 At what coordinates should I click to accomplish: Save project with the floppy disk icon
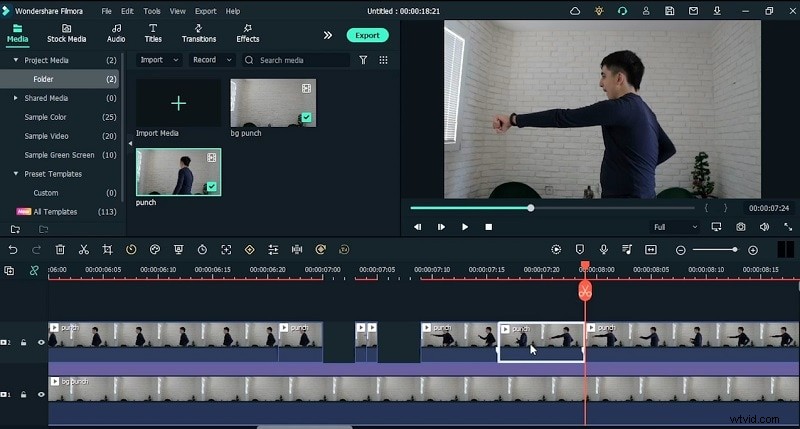[669, 11]
